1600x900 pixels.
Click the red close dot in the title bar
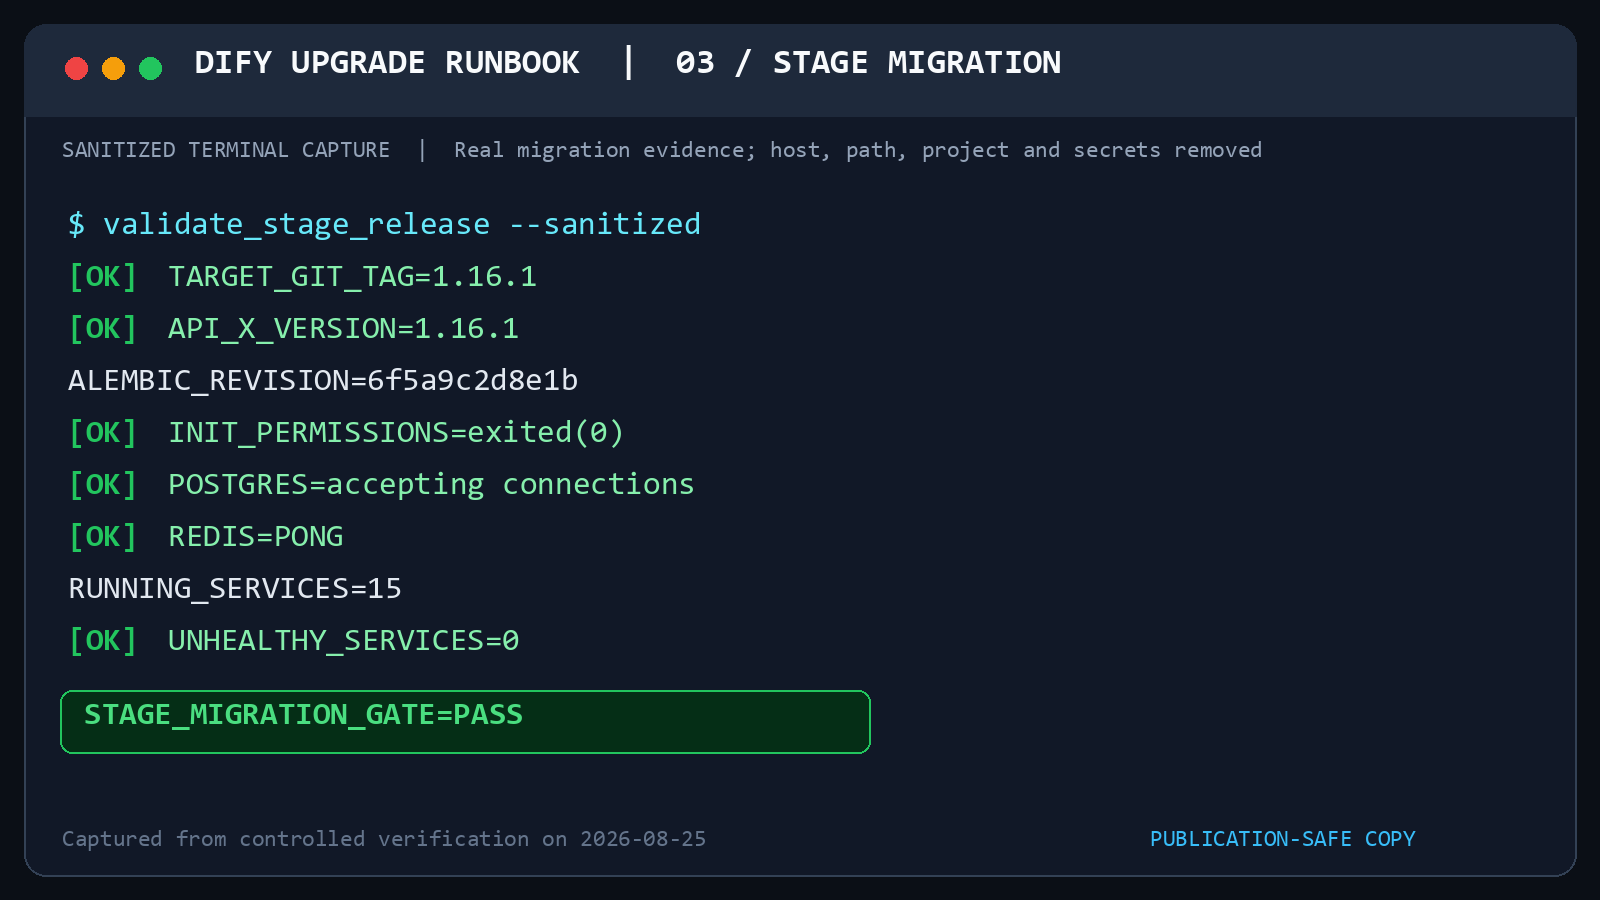(x=76, y=68)
